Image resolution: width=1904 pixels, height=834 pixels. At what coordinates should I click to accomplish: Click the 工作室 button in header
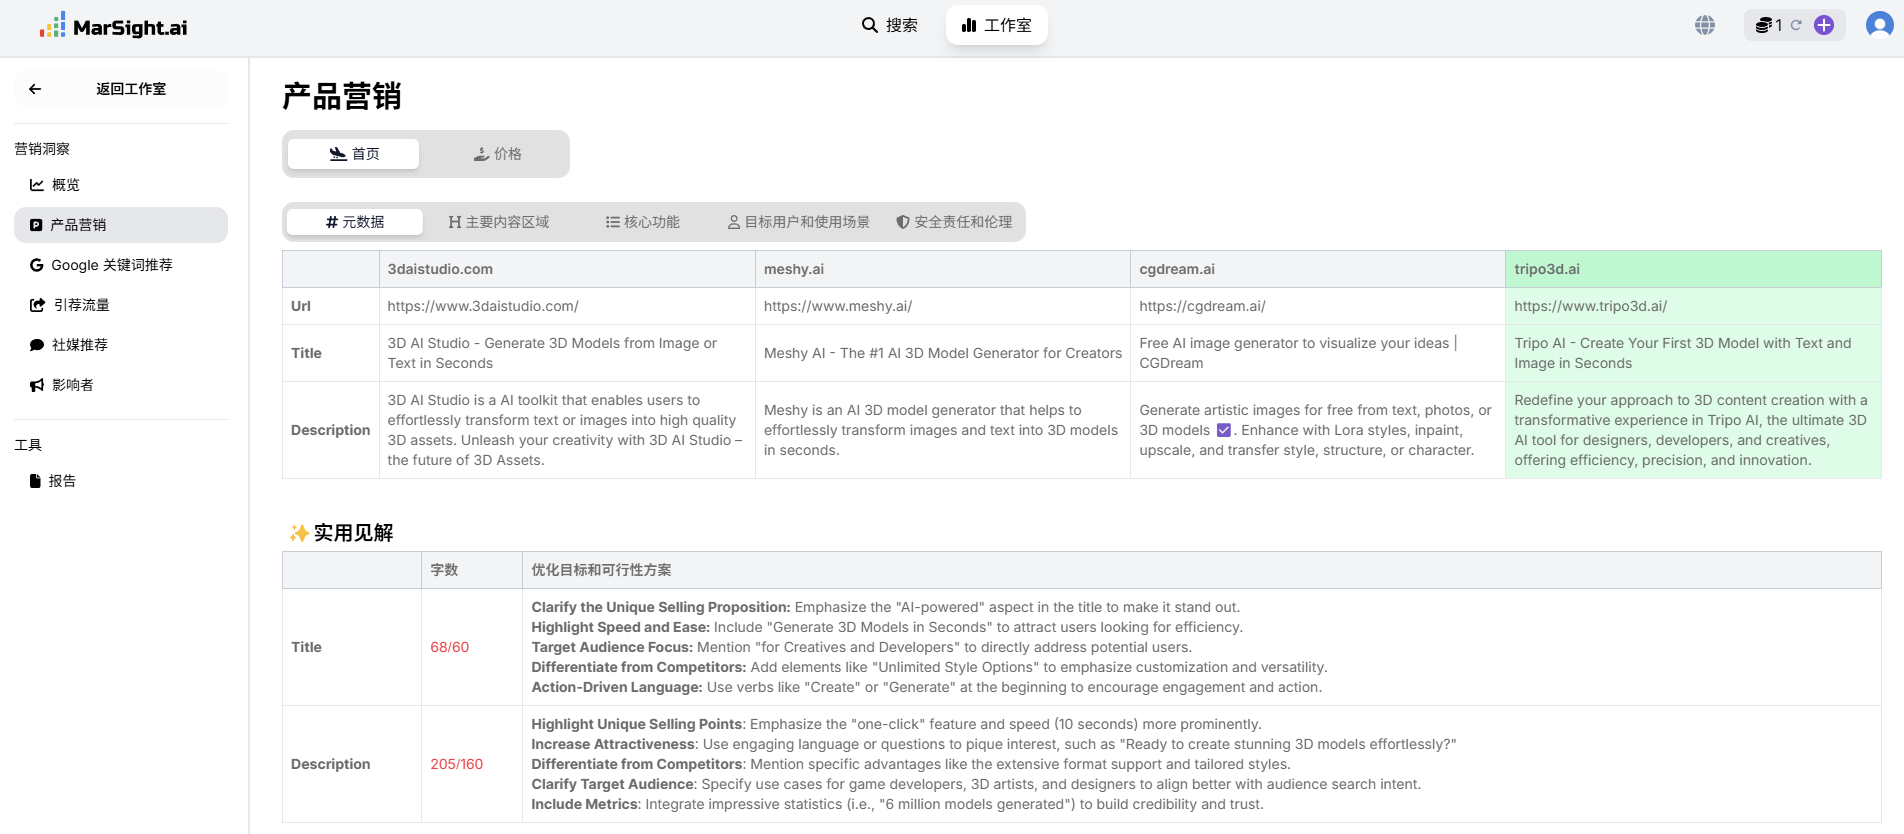pos(996,25)
